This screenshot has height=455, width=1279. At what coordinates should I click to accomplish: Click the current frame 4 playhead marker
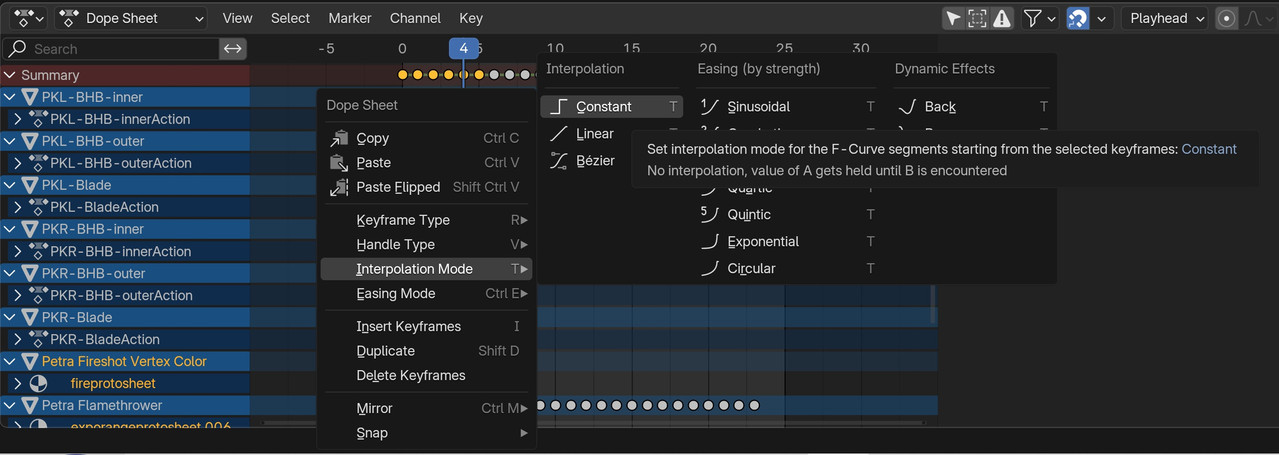pos(463,48)
